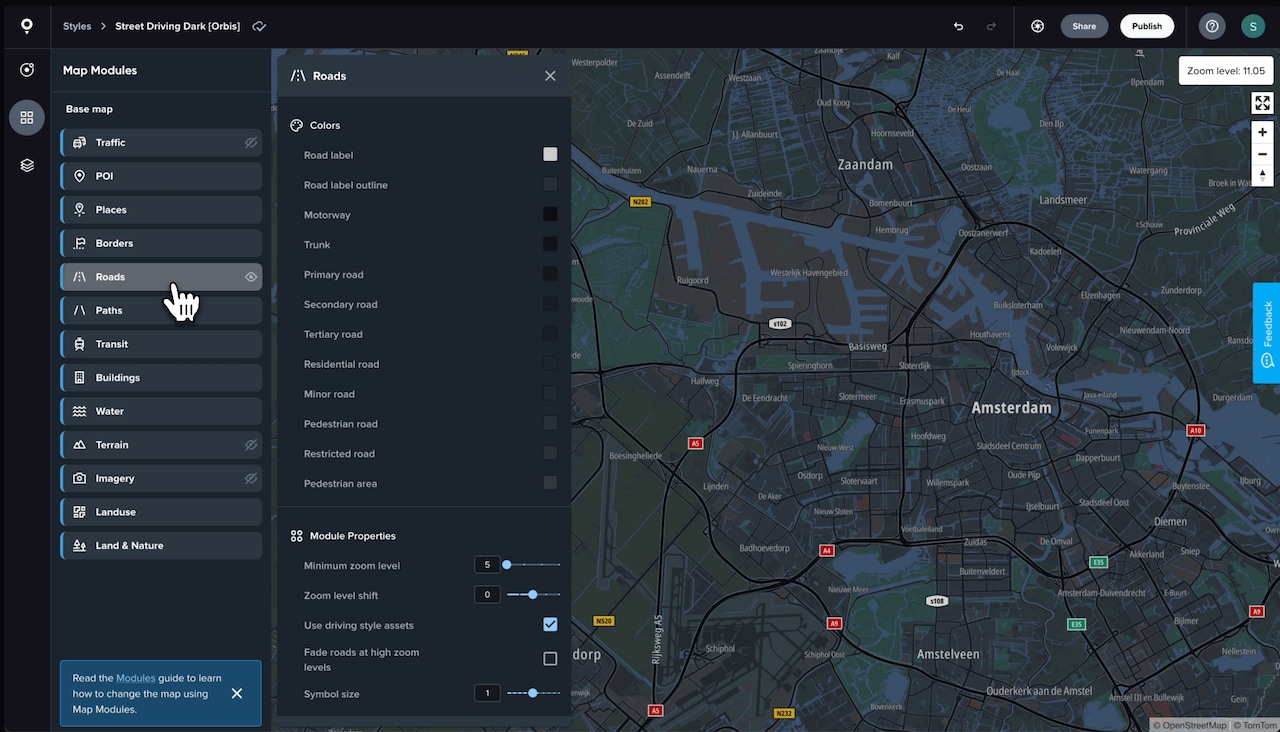The width and height of the screenshot is (1280, 732).
Task: Open Secondary road color swatch
Action: click(550, 303)
